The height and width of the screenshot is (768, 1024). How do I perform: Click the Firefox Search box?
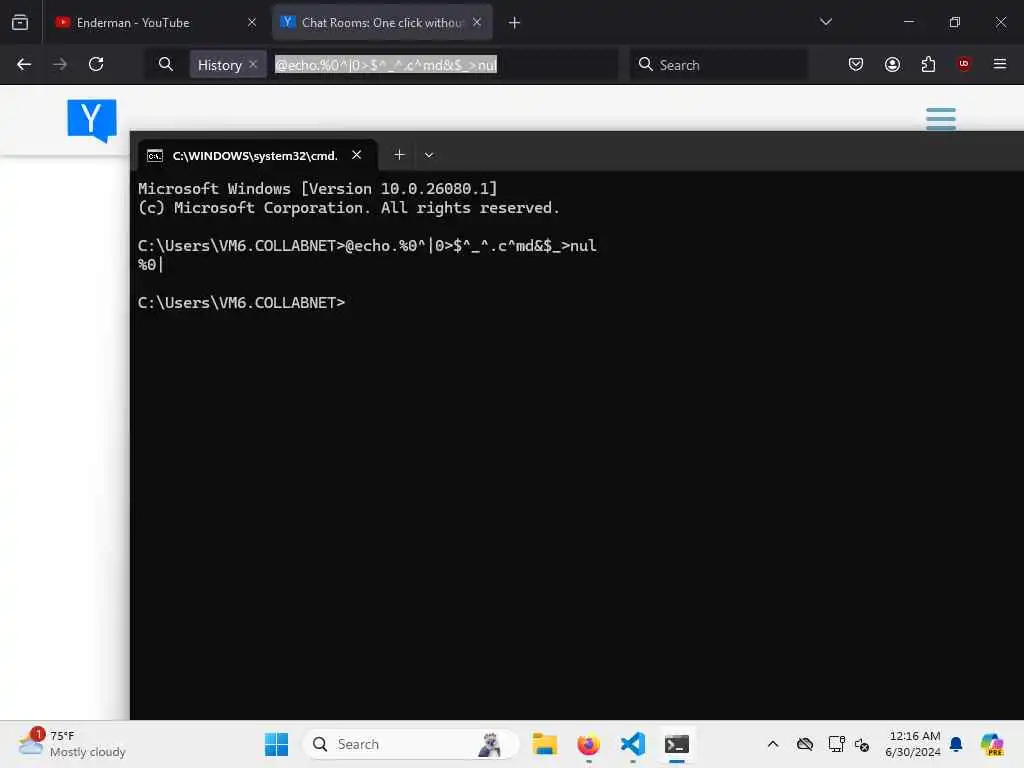coord(718,65)
